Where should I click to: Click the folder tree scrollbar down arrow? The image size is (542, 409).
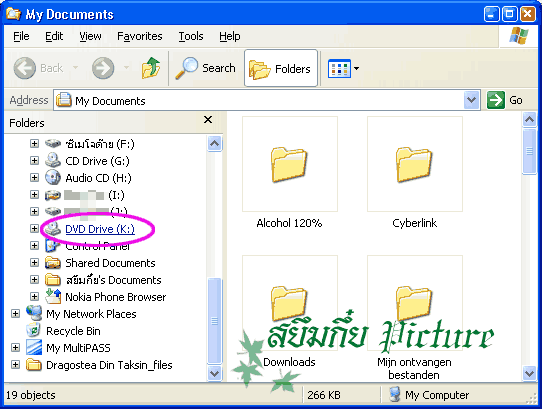(214, 373)
